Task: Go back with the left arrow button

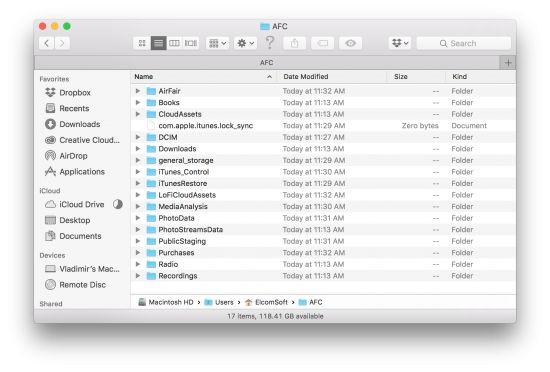Action: click(47, 43)
